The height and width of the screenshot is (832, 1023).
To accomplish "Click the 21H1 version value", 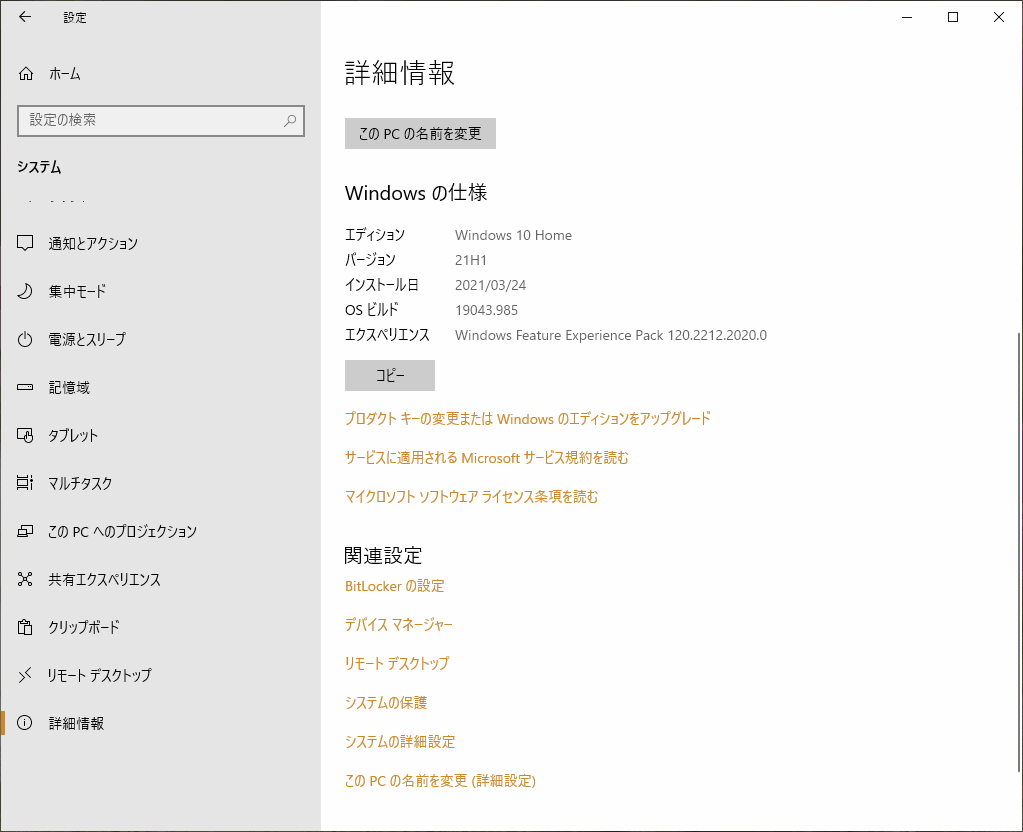I will coord(470,260).
